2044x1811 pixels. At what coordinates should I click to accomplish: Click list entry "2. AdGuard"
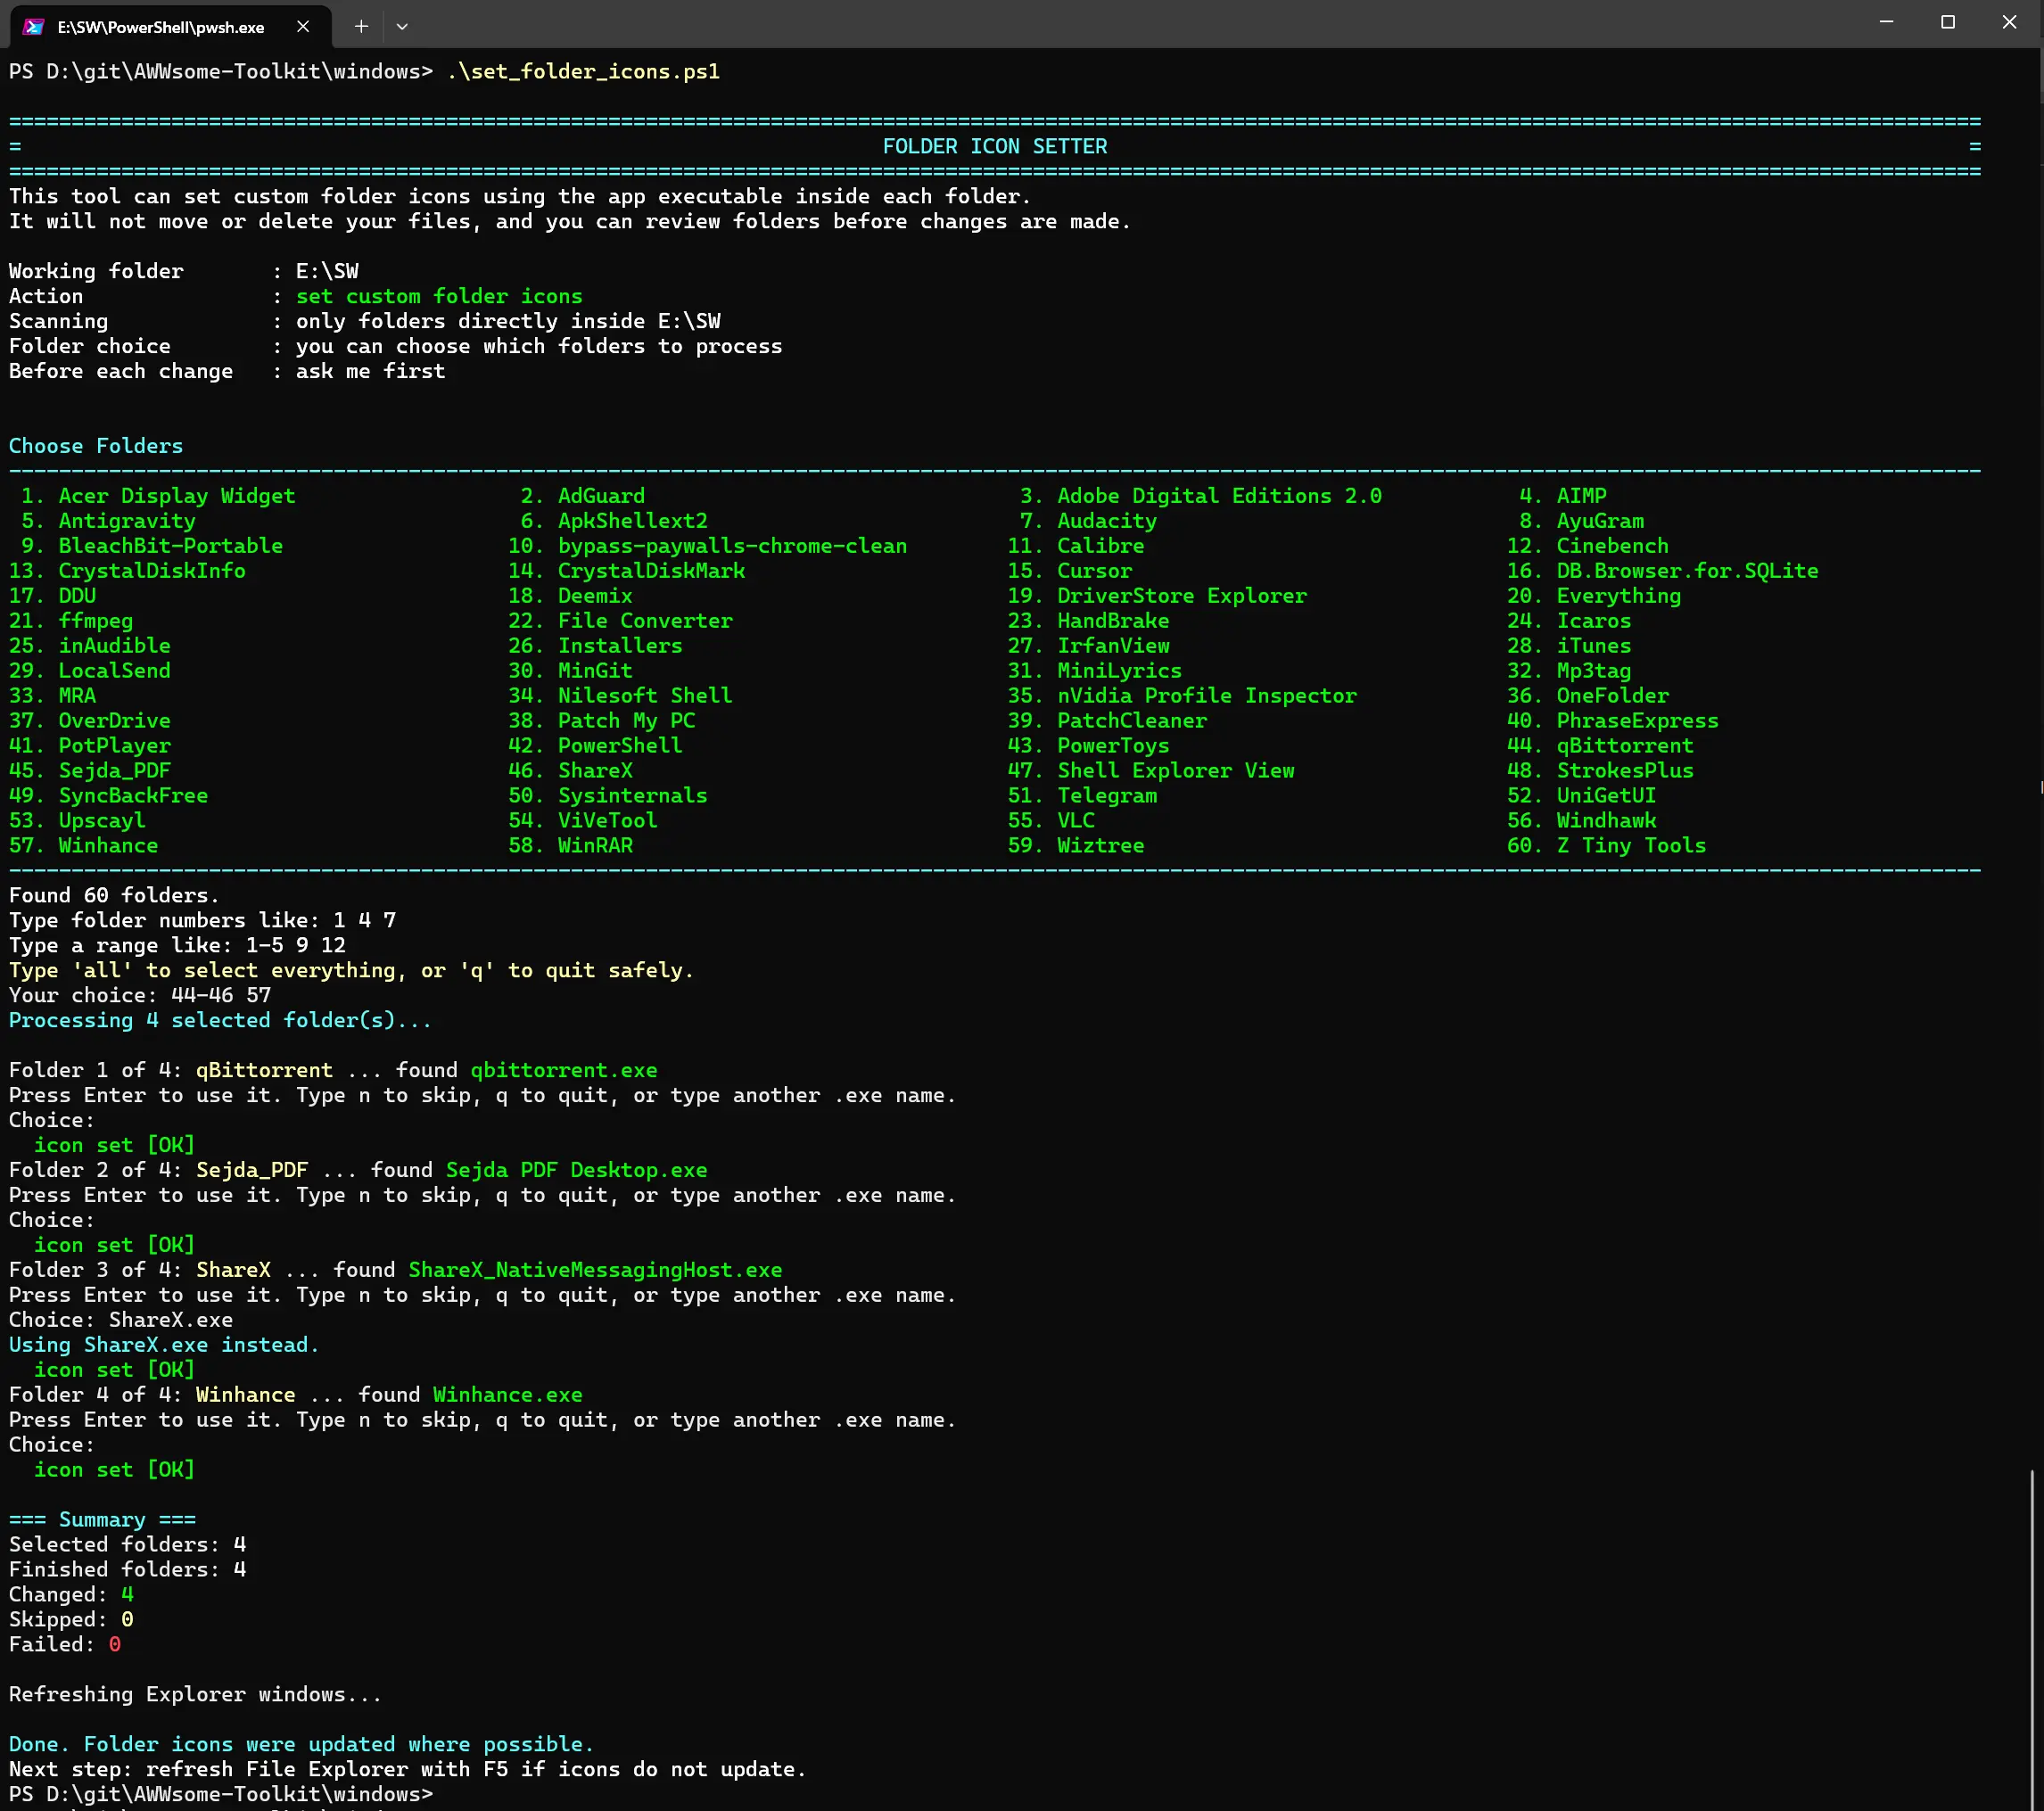583,496
